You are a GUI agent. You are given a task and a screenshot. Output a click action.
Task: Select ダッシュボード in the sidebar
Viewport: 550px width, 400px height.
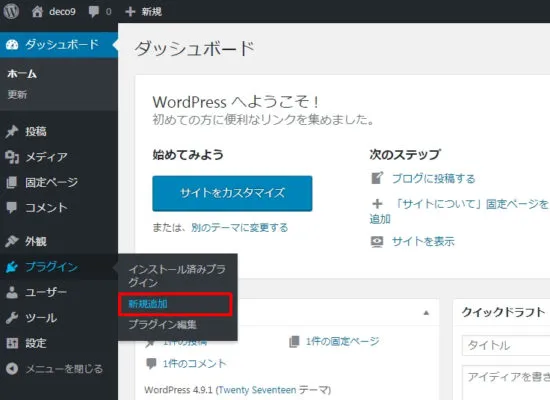coord(59,45)
